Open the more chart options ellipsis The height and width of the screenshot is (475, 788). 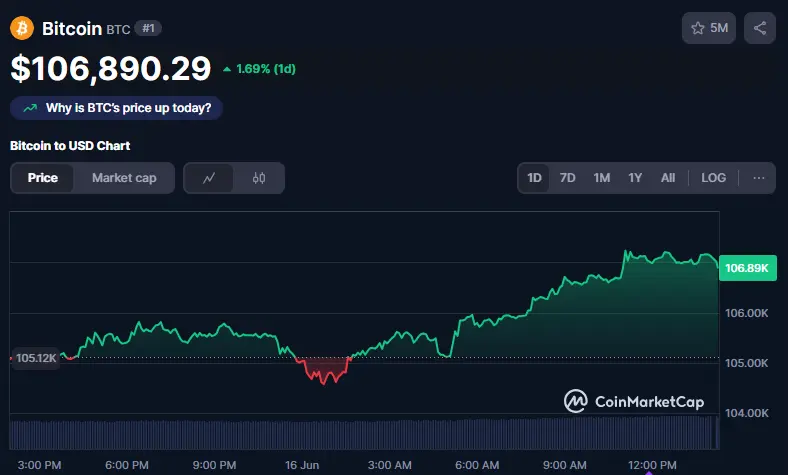[x=759, y=178]
